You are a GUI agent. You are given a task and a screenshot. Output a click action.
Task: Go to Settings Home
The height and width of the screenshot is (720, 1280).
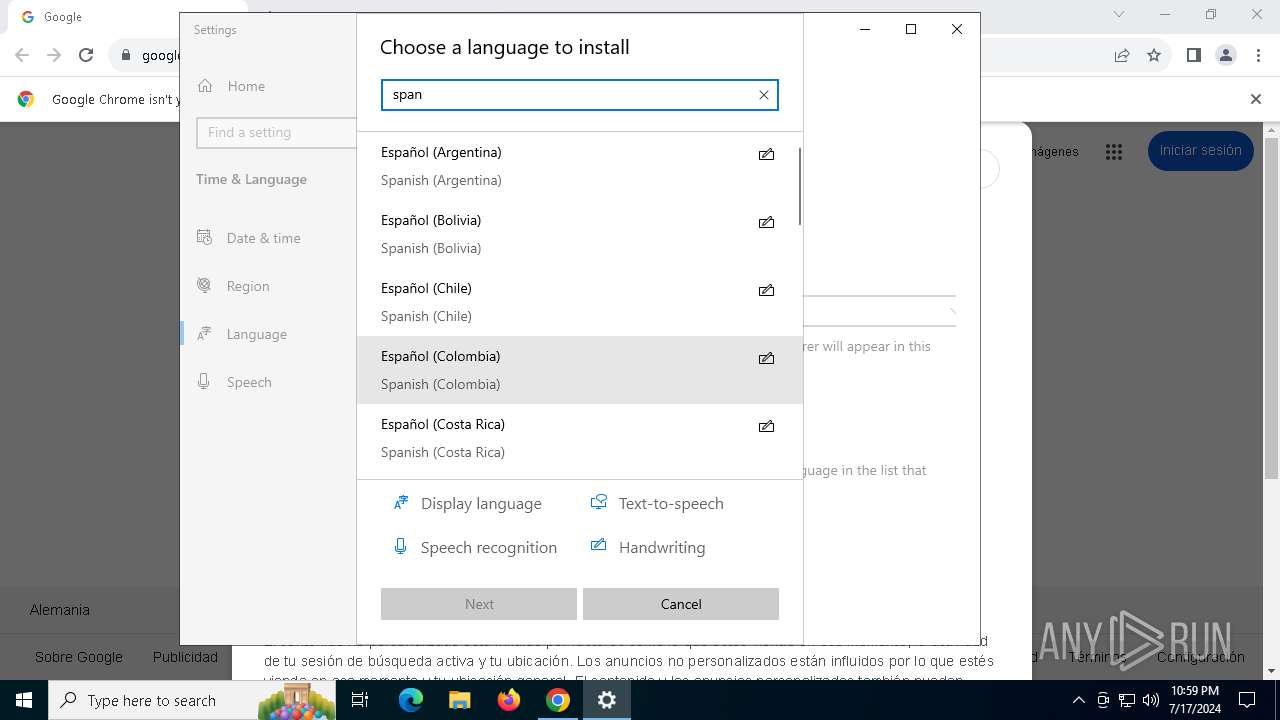(268, 86)
